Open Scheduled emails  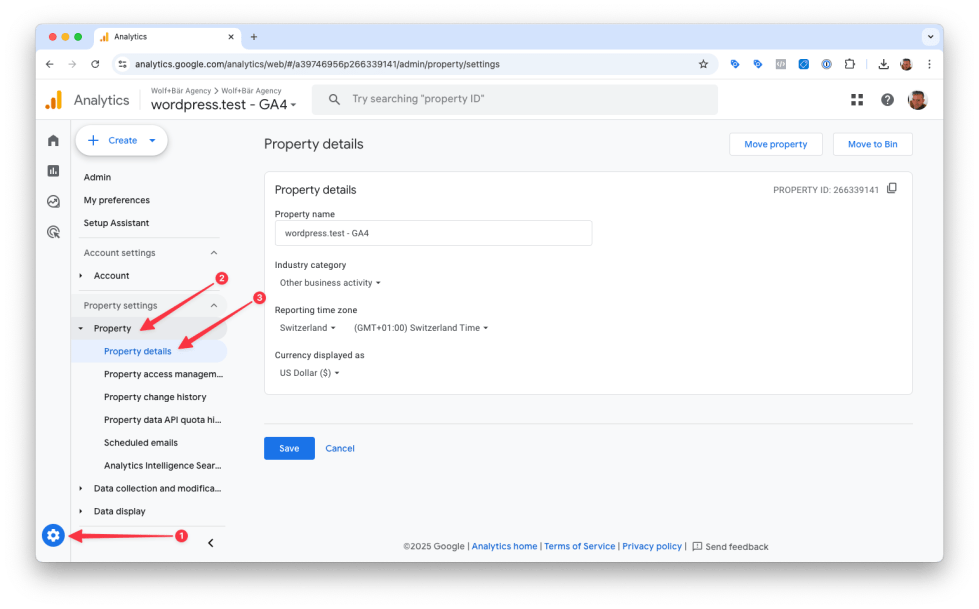pos(140,443)
